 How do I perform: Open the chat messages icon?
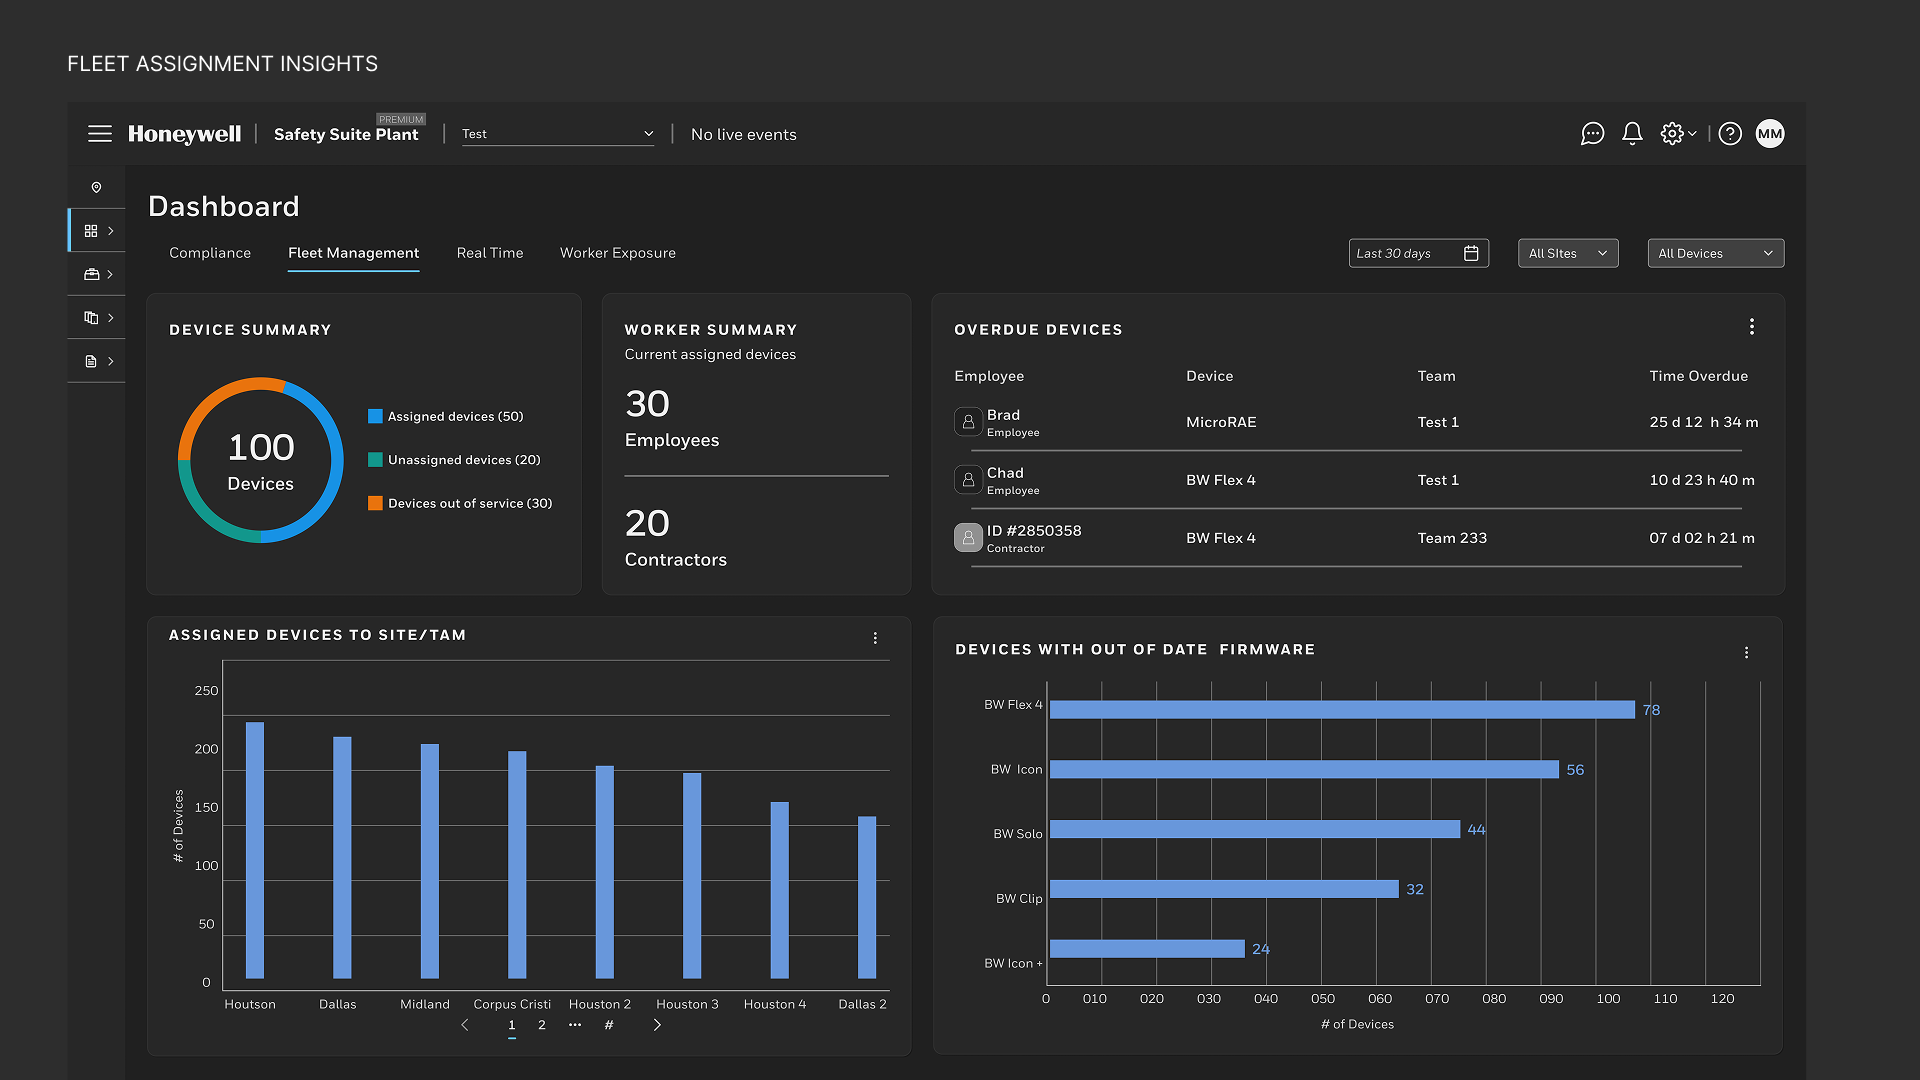(1592, 134)
